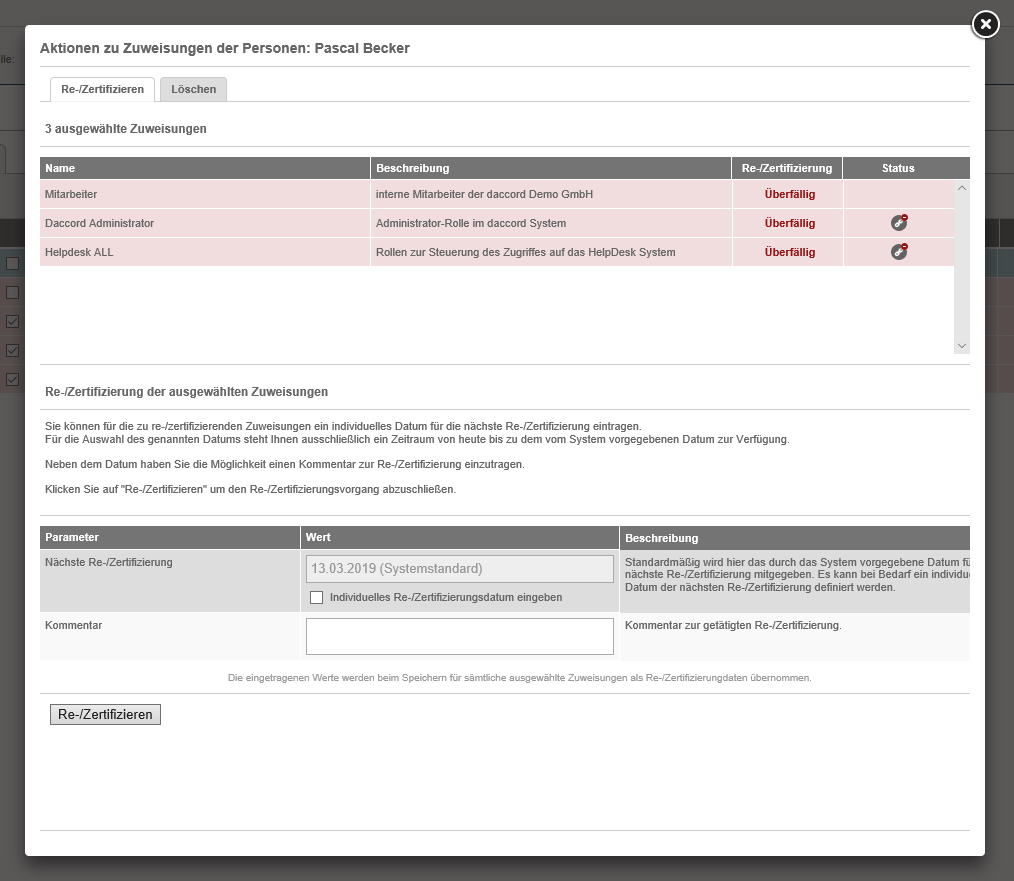Click the Re-/Zertifizierung column header
The height and width of the screenshot is (881, 1014).
click(787, 168)
